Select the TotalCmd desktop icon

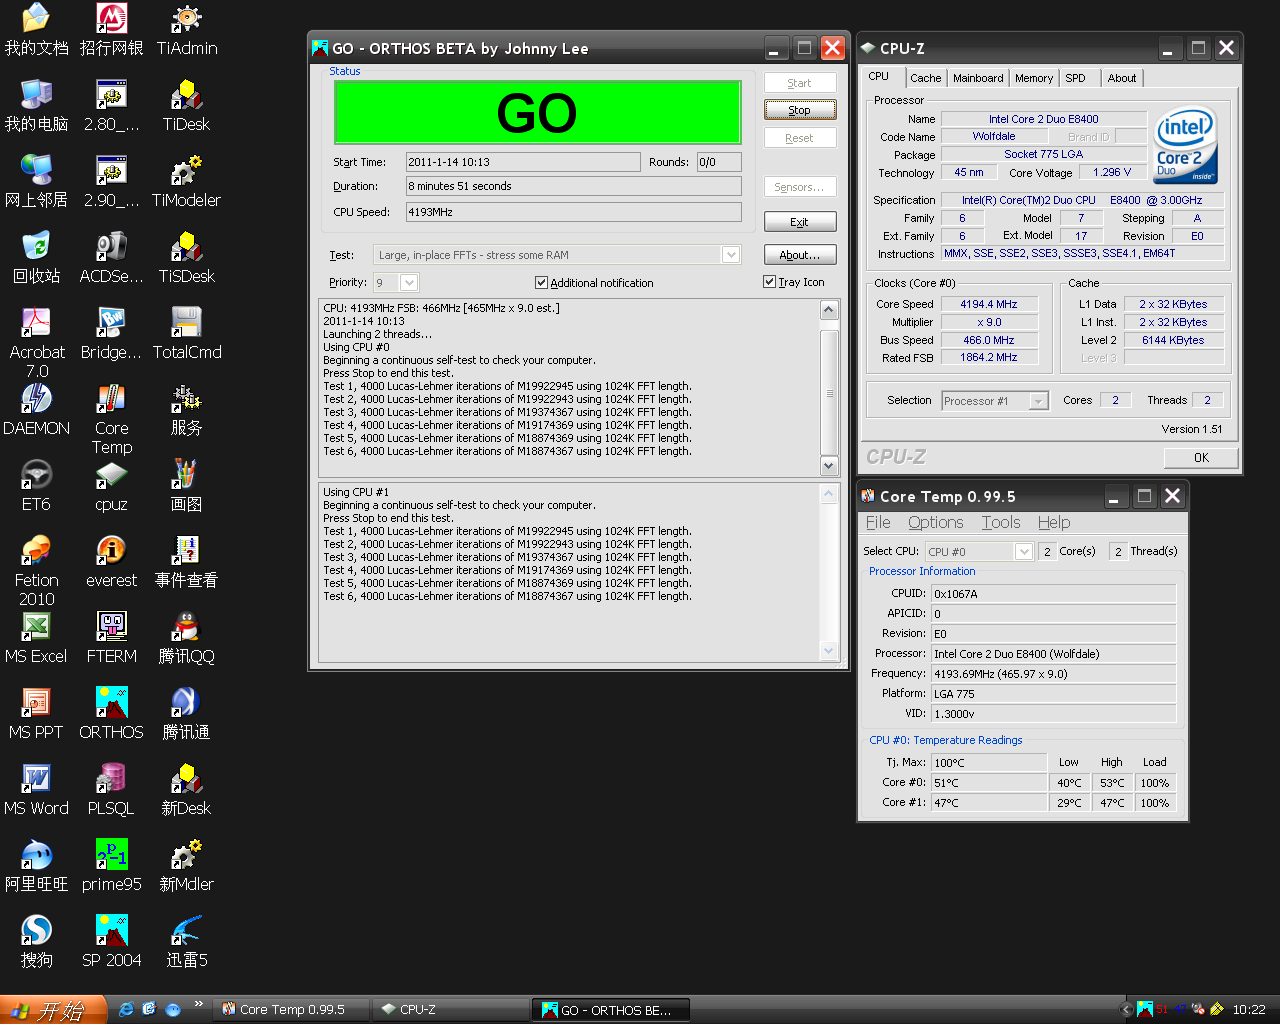point(187,333)
